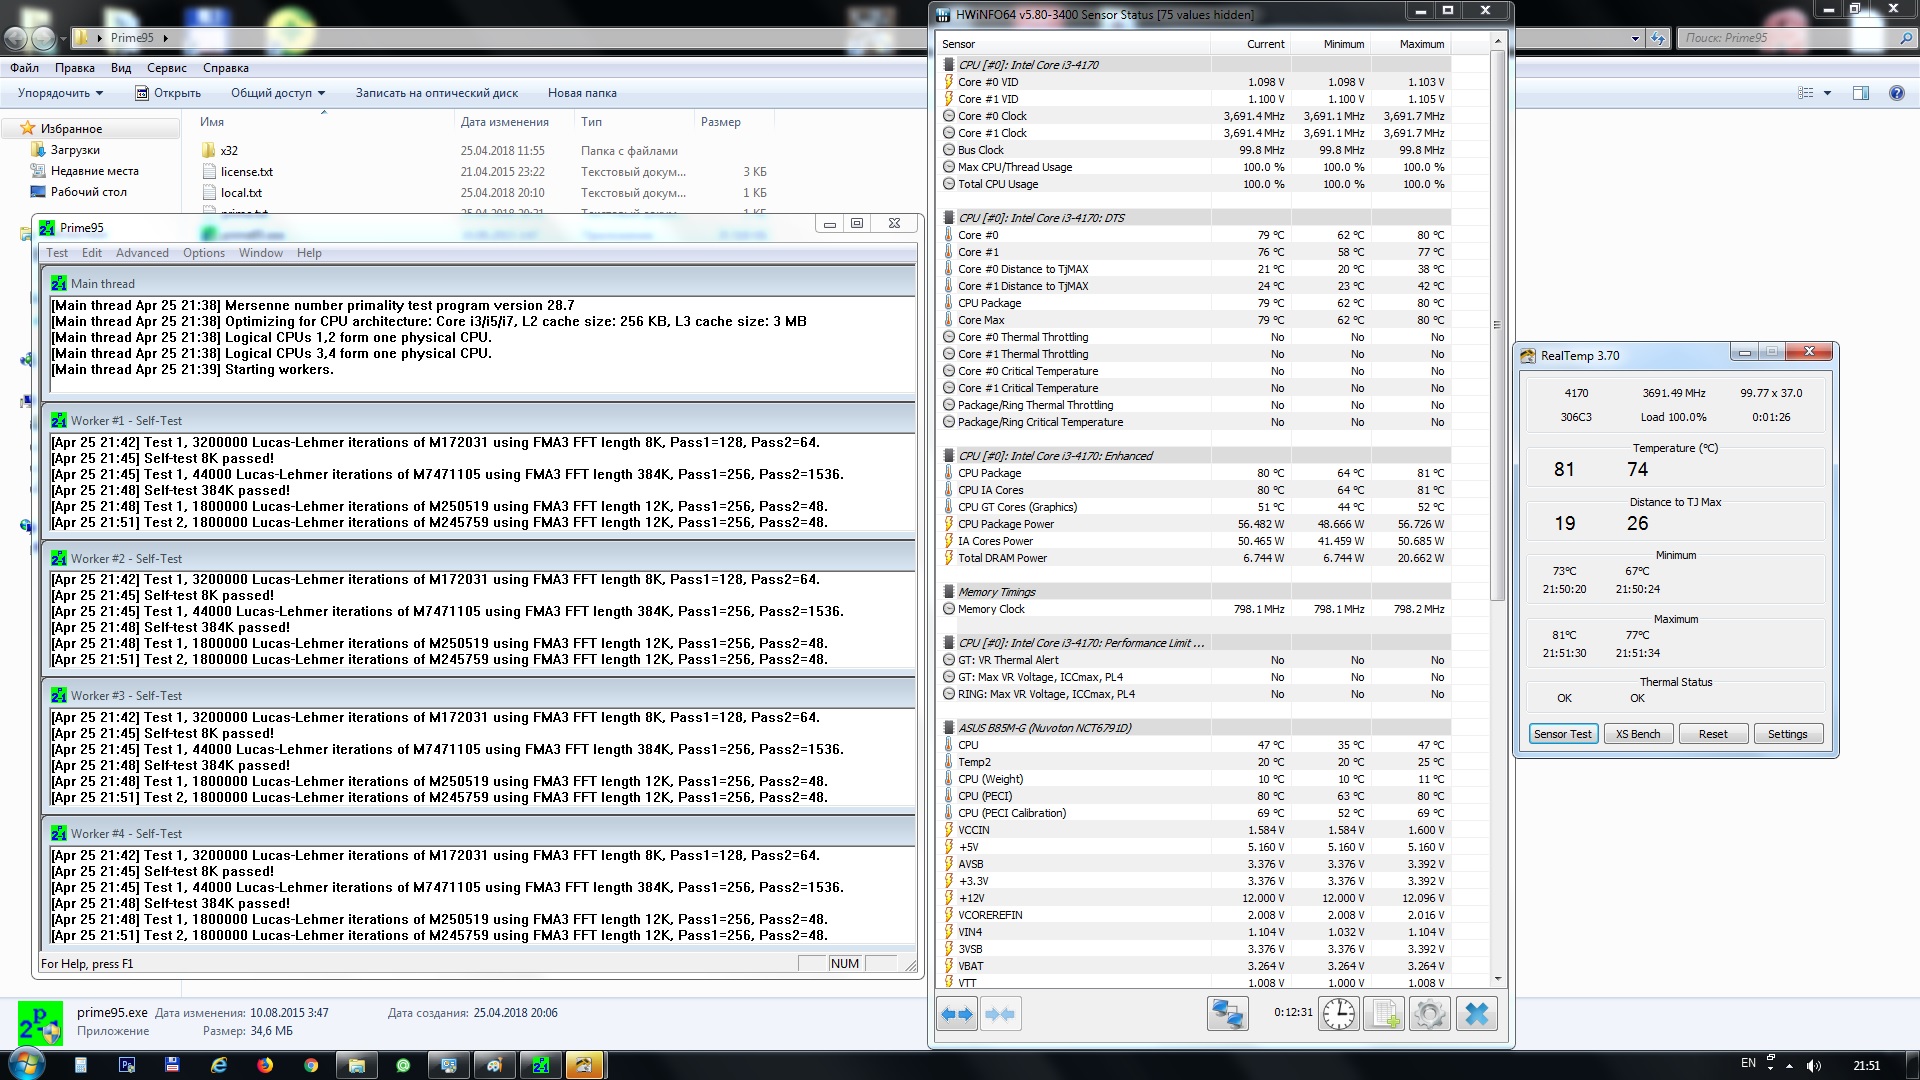The width and height of the screenshot is (1920, 1080).
Task: Open Firefox from the taskbar
Action: pyautogui.click(x=265, y=1065)
